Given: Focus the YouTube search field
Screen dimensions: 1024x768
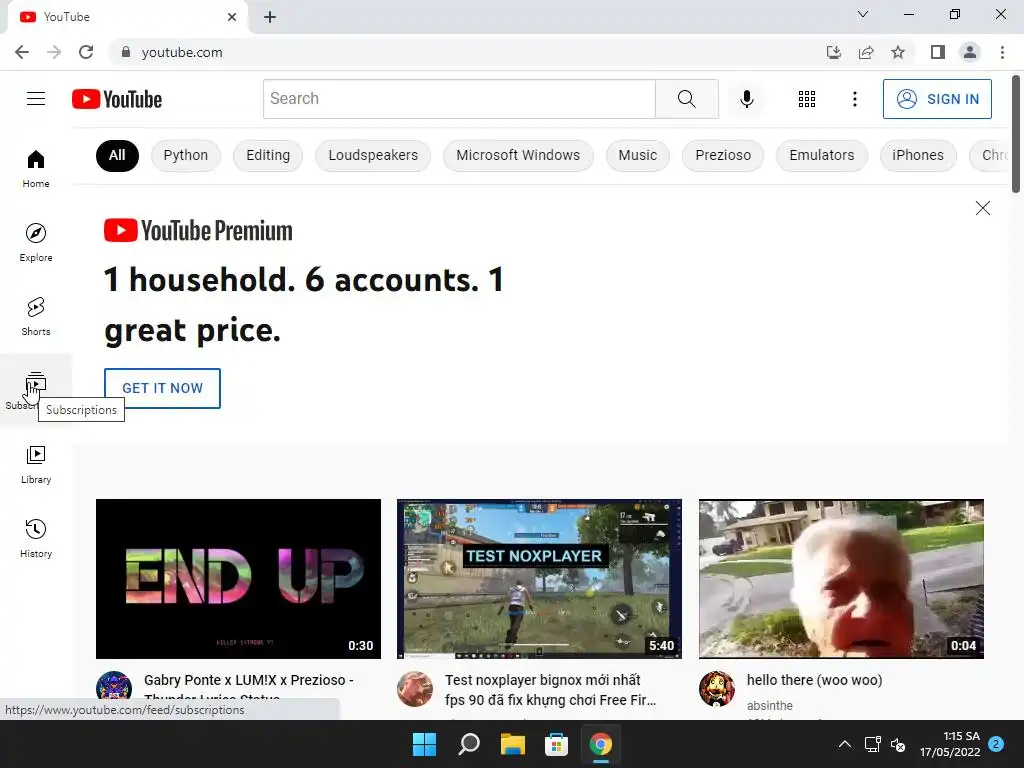Looking at the screenshot, I should tap(459, 99).
